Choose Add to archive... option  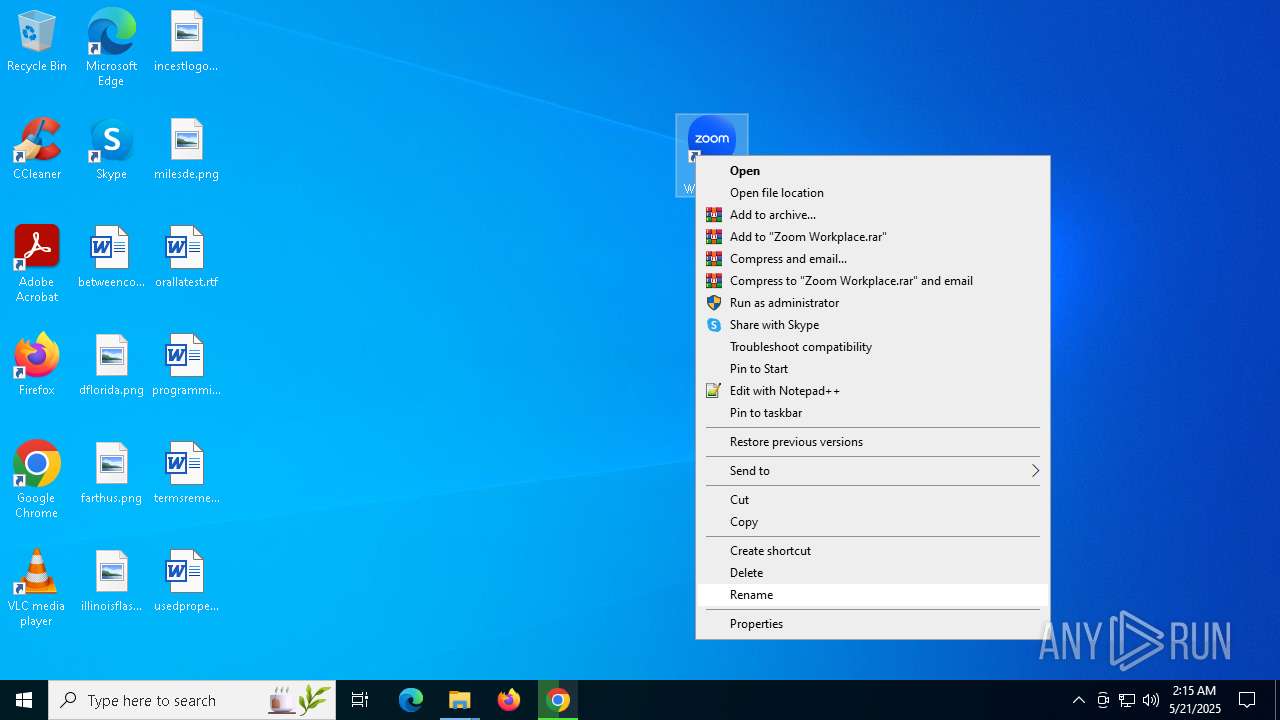point(873,215)
